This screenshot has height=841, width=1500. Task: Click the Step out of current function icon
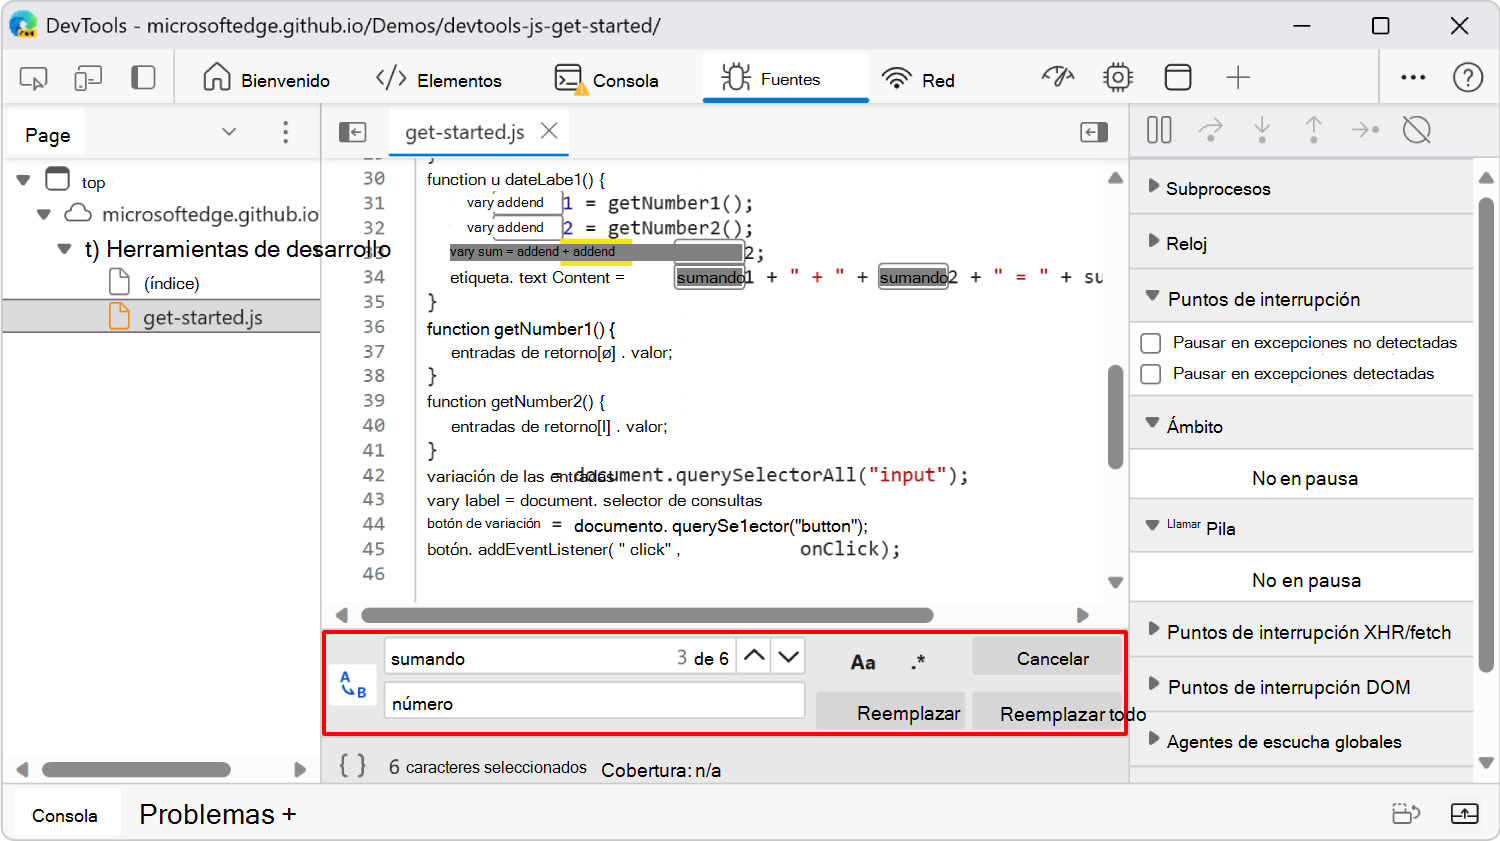click(x=1313, y=130)
